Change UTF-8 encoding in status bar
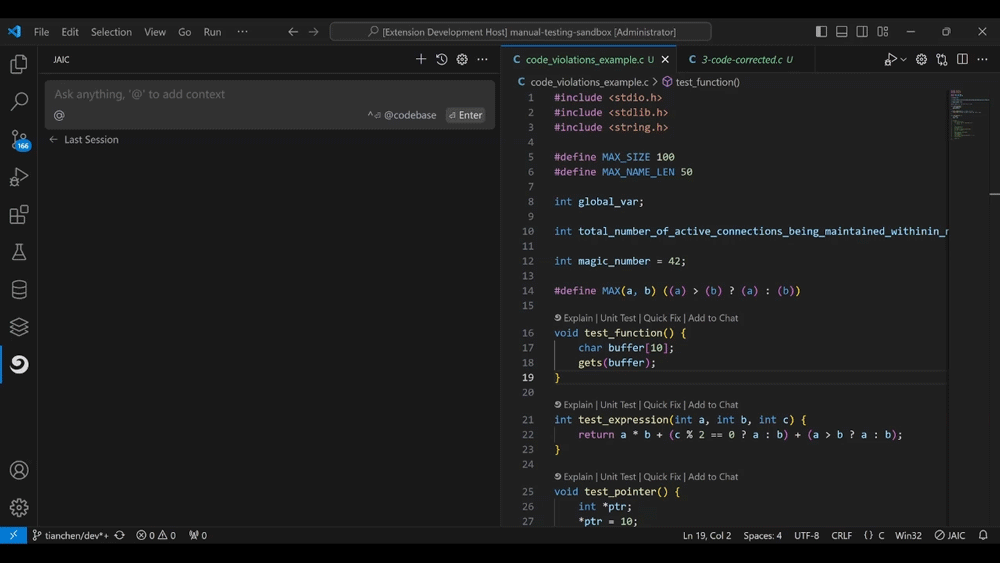The height and width of the screenshot is (563, 1000). coord(806,536)
